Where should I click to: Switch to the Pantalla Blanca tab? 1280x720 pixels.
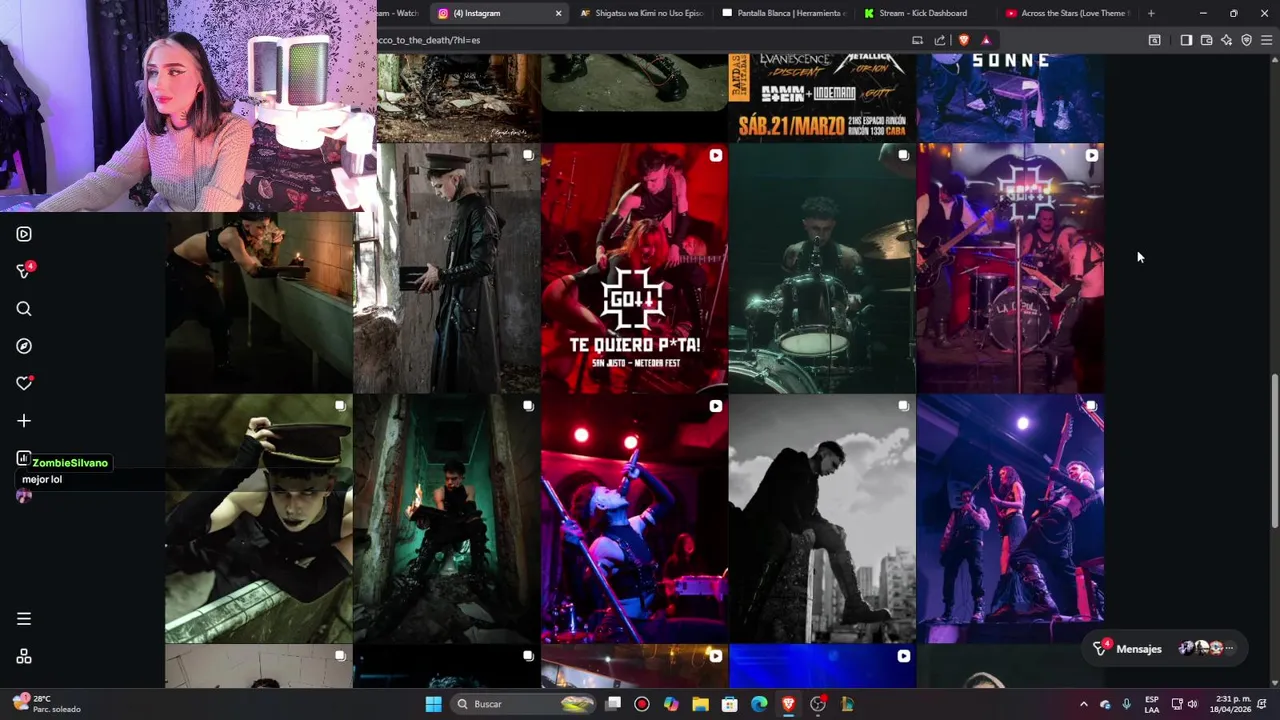coord(784,13)
